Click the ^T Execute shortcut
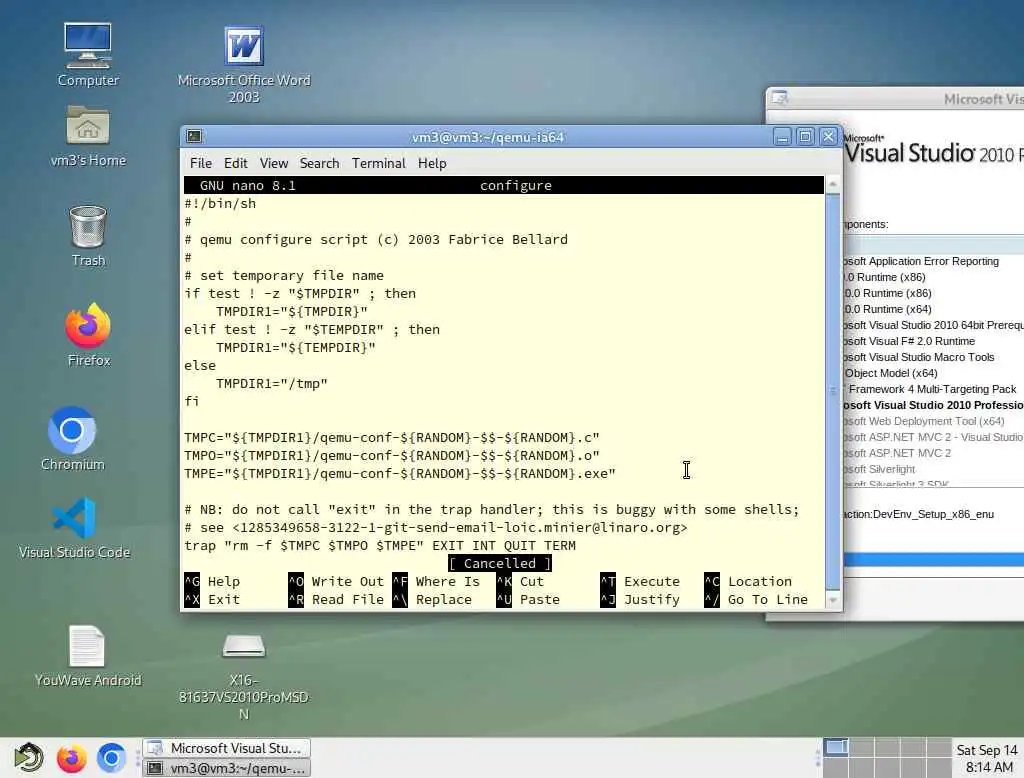Image resolution: width=1024 pixels, height=778 pixels. click(x=641, y=581)
